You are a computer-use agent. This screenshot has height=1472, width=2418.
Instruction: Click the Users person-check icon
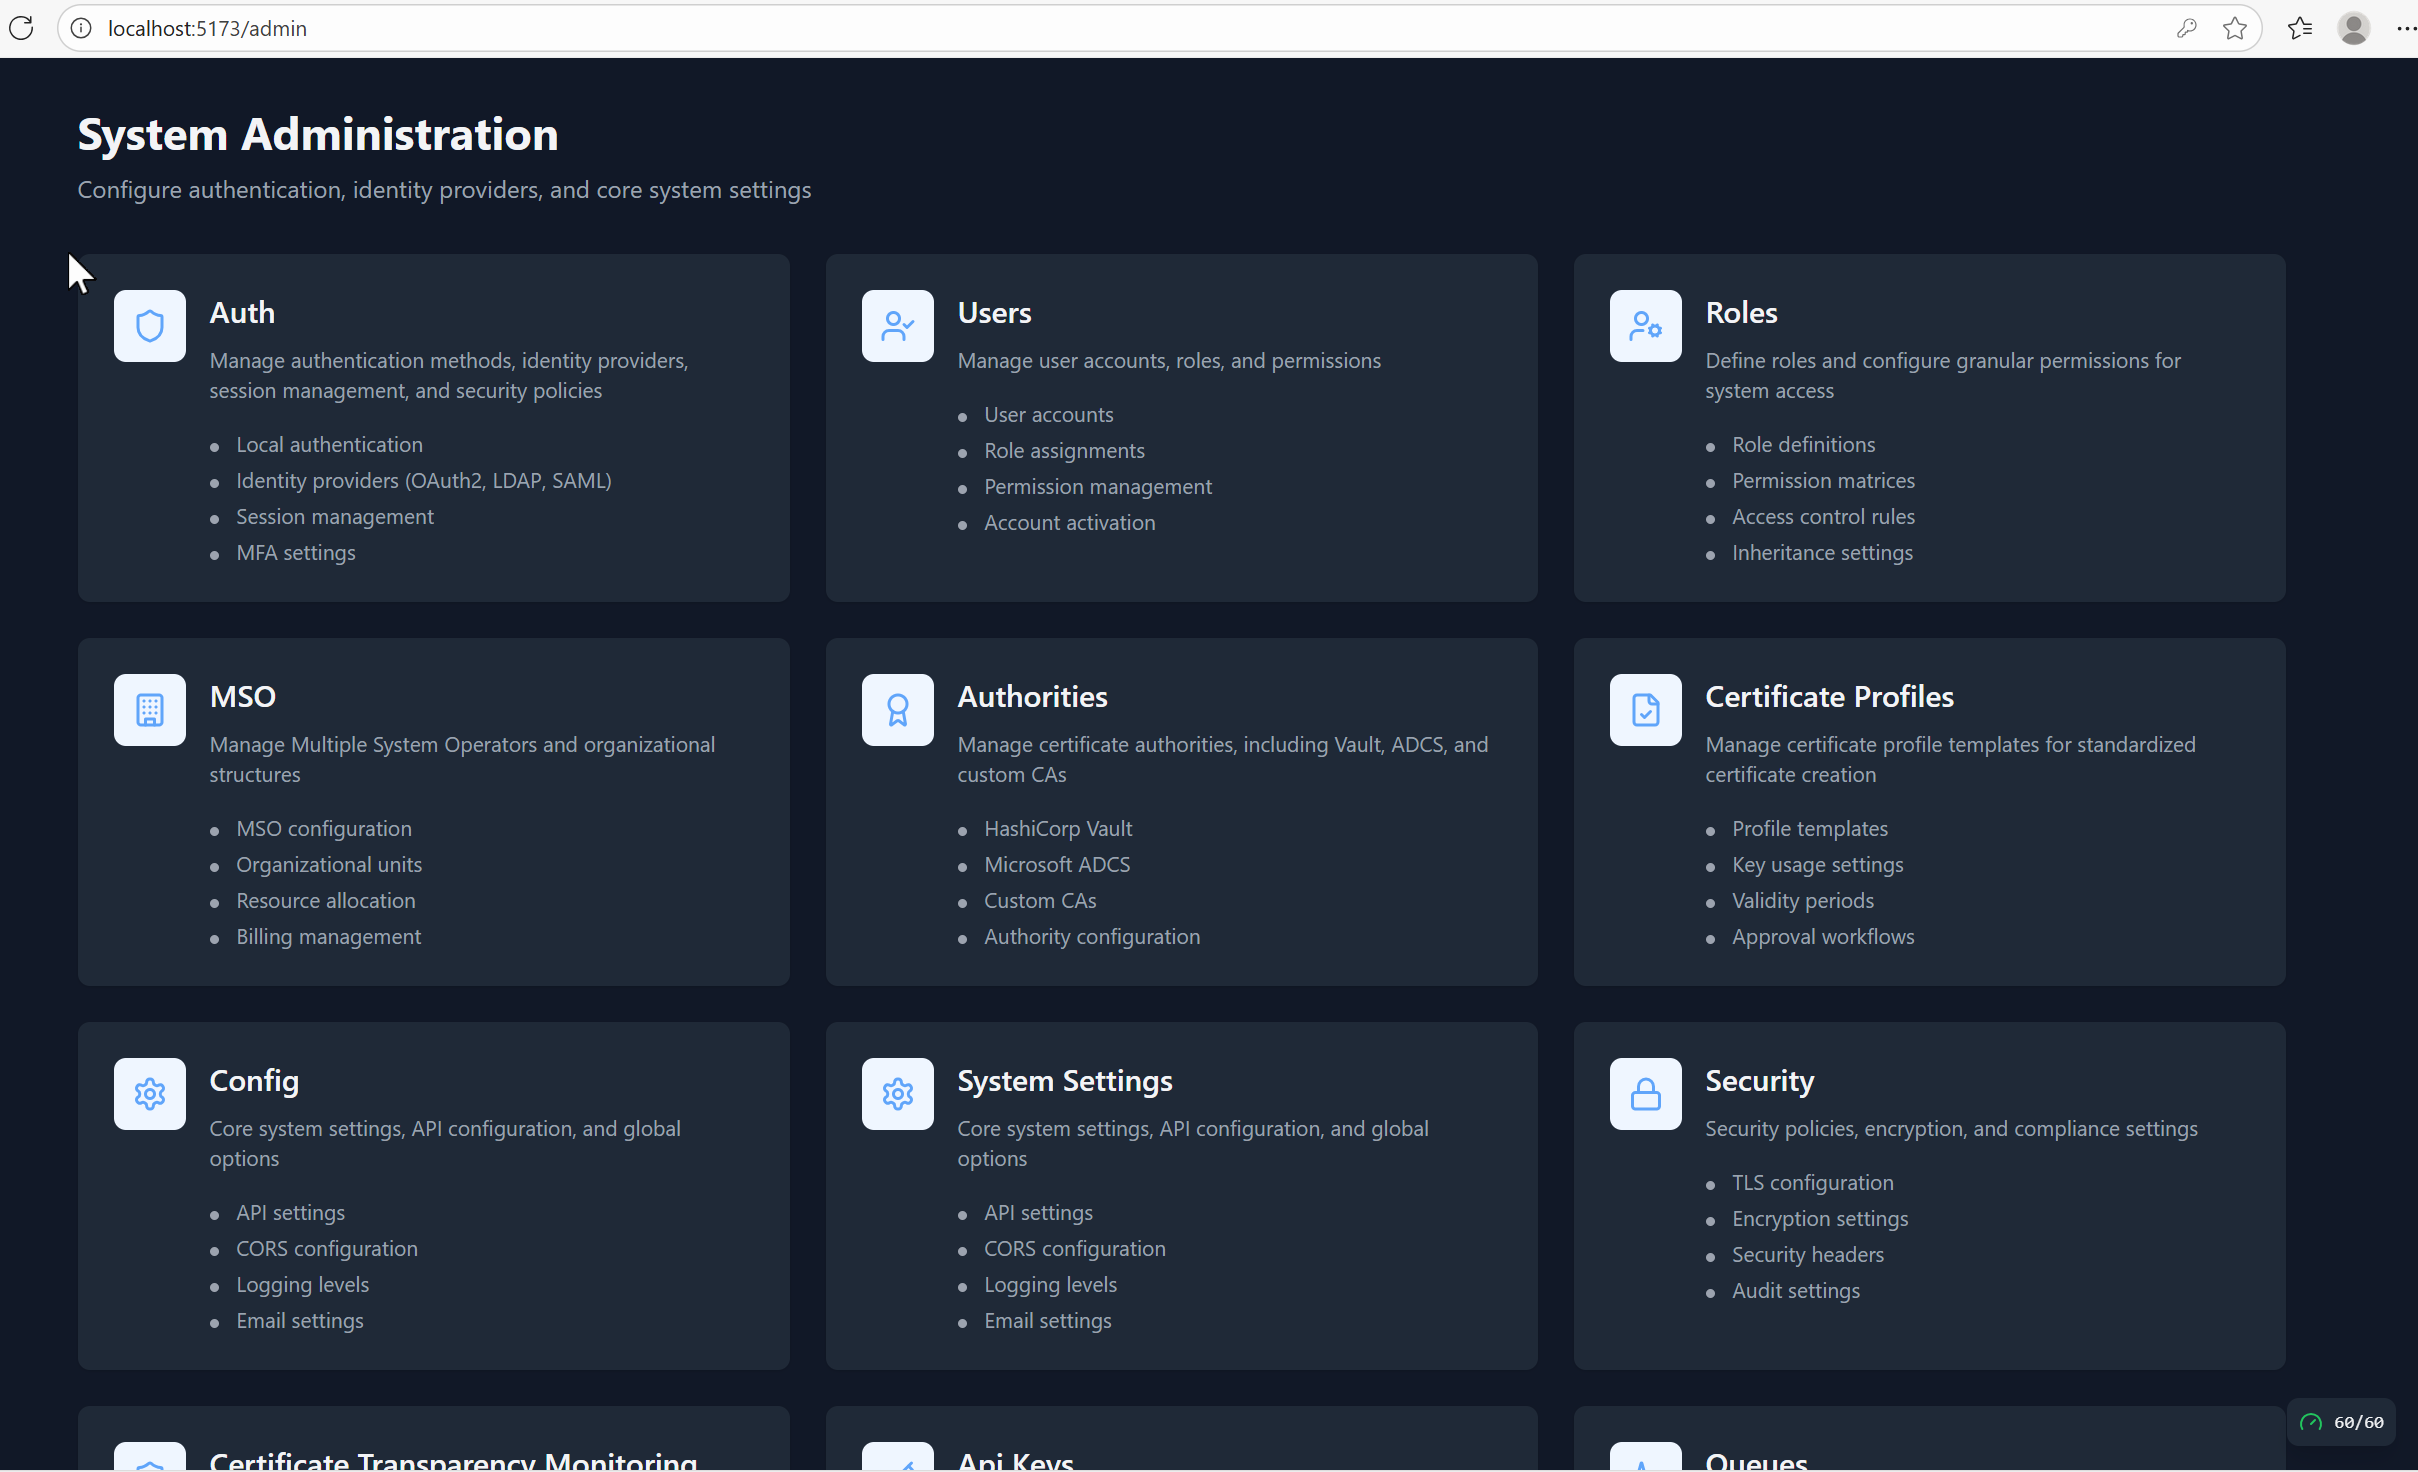[x=897, y=326]
